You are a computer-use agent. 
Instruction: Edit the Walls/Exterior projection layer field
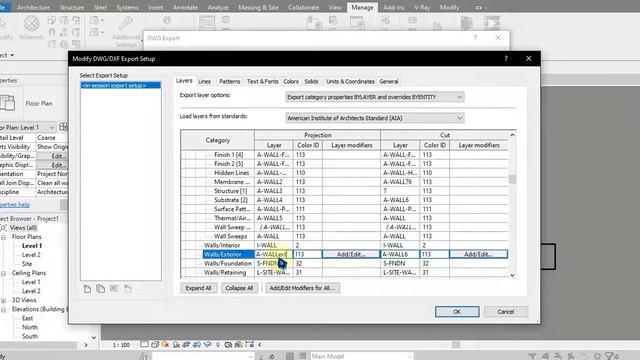tap(273, 254)
